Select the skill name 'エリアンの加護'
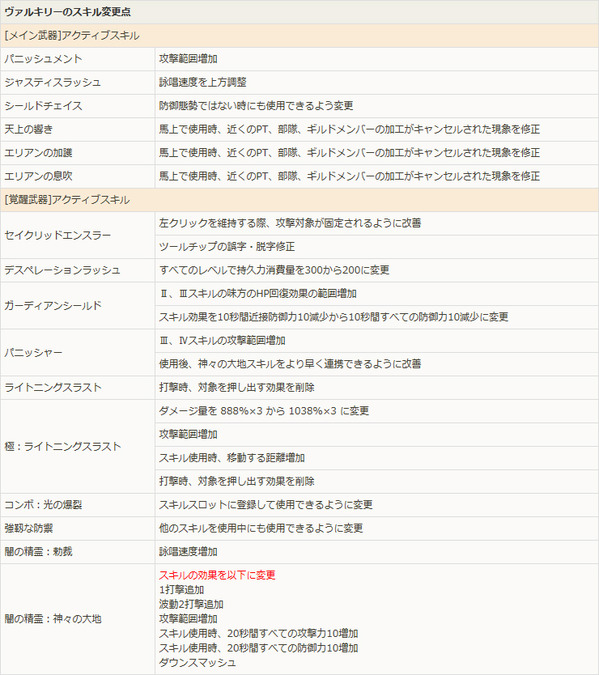The image size is (599, 675). pyautogui.click(x=38, y=153)
